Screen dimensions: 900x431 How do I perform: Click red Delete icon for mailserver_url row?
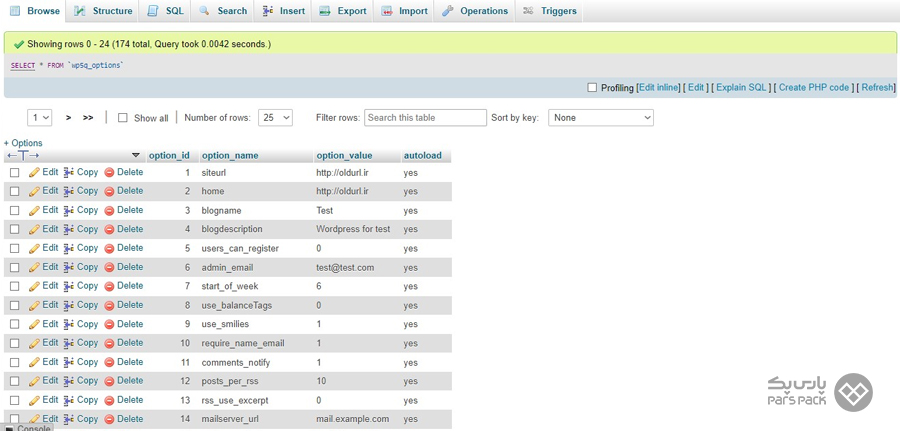click(109, 419)
